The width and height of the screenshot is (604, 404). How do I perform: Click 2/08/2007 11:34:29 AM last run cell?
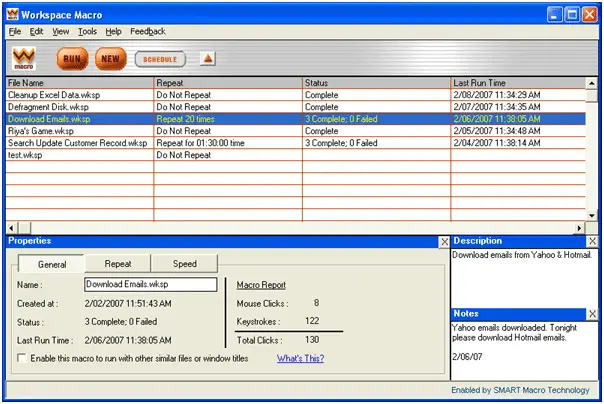point(518,95)
